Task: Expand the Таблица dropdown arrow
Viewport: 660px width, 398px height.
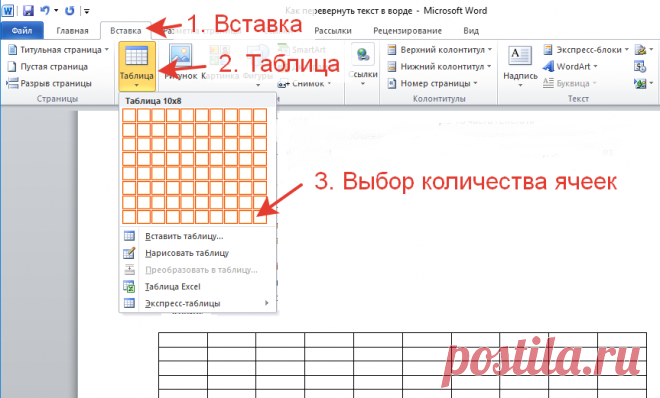Action: click(x=137, y=86)
